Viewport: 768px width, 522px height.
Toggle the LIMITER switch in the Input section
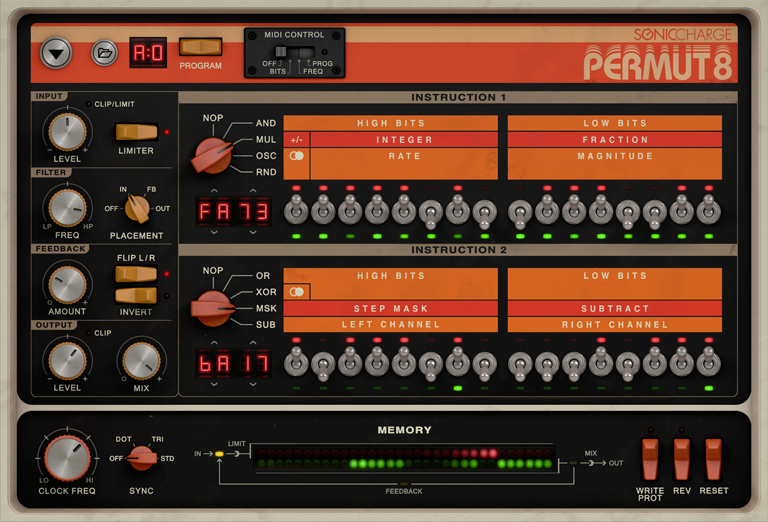(136, 132)
